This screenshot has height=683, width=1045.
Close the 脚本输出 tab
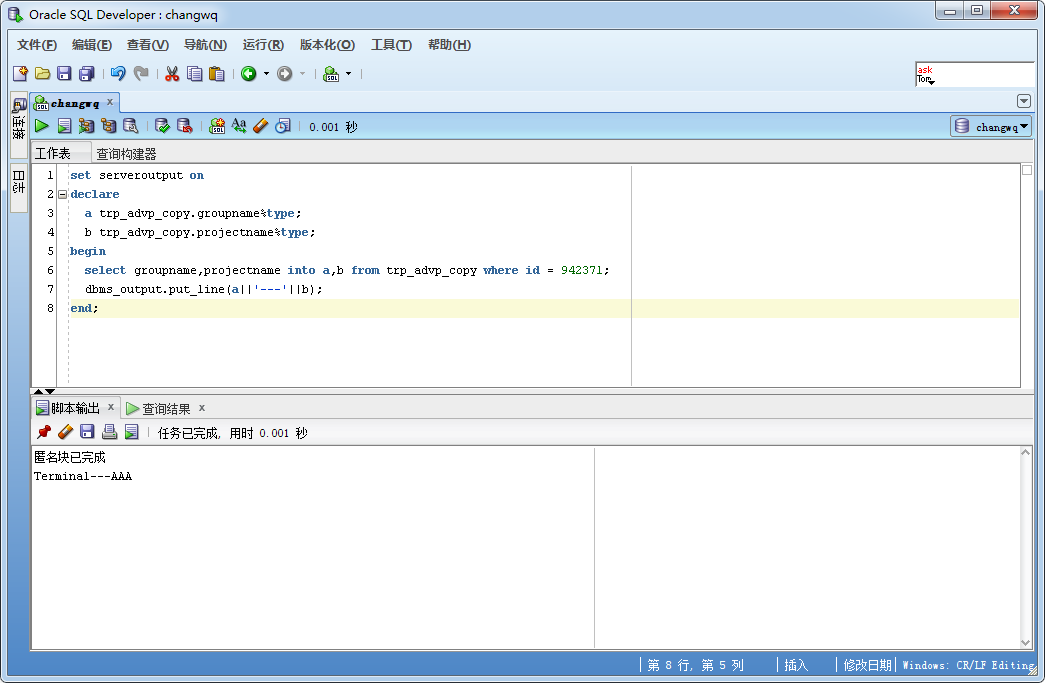click(111, 407)
